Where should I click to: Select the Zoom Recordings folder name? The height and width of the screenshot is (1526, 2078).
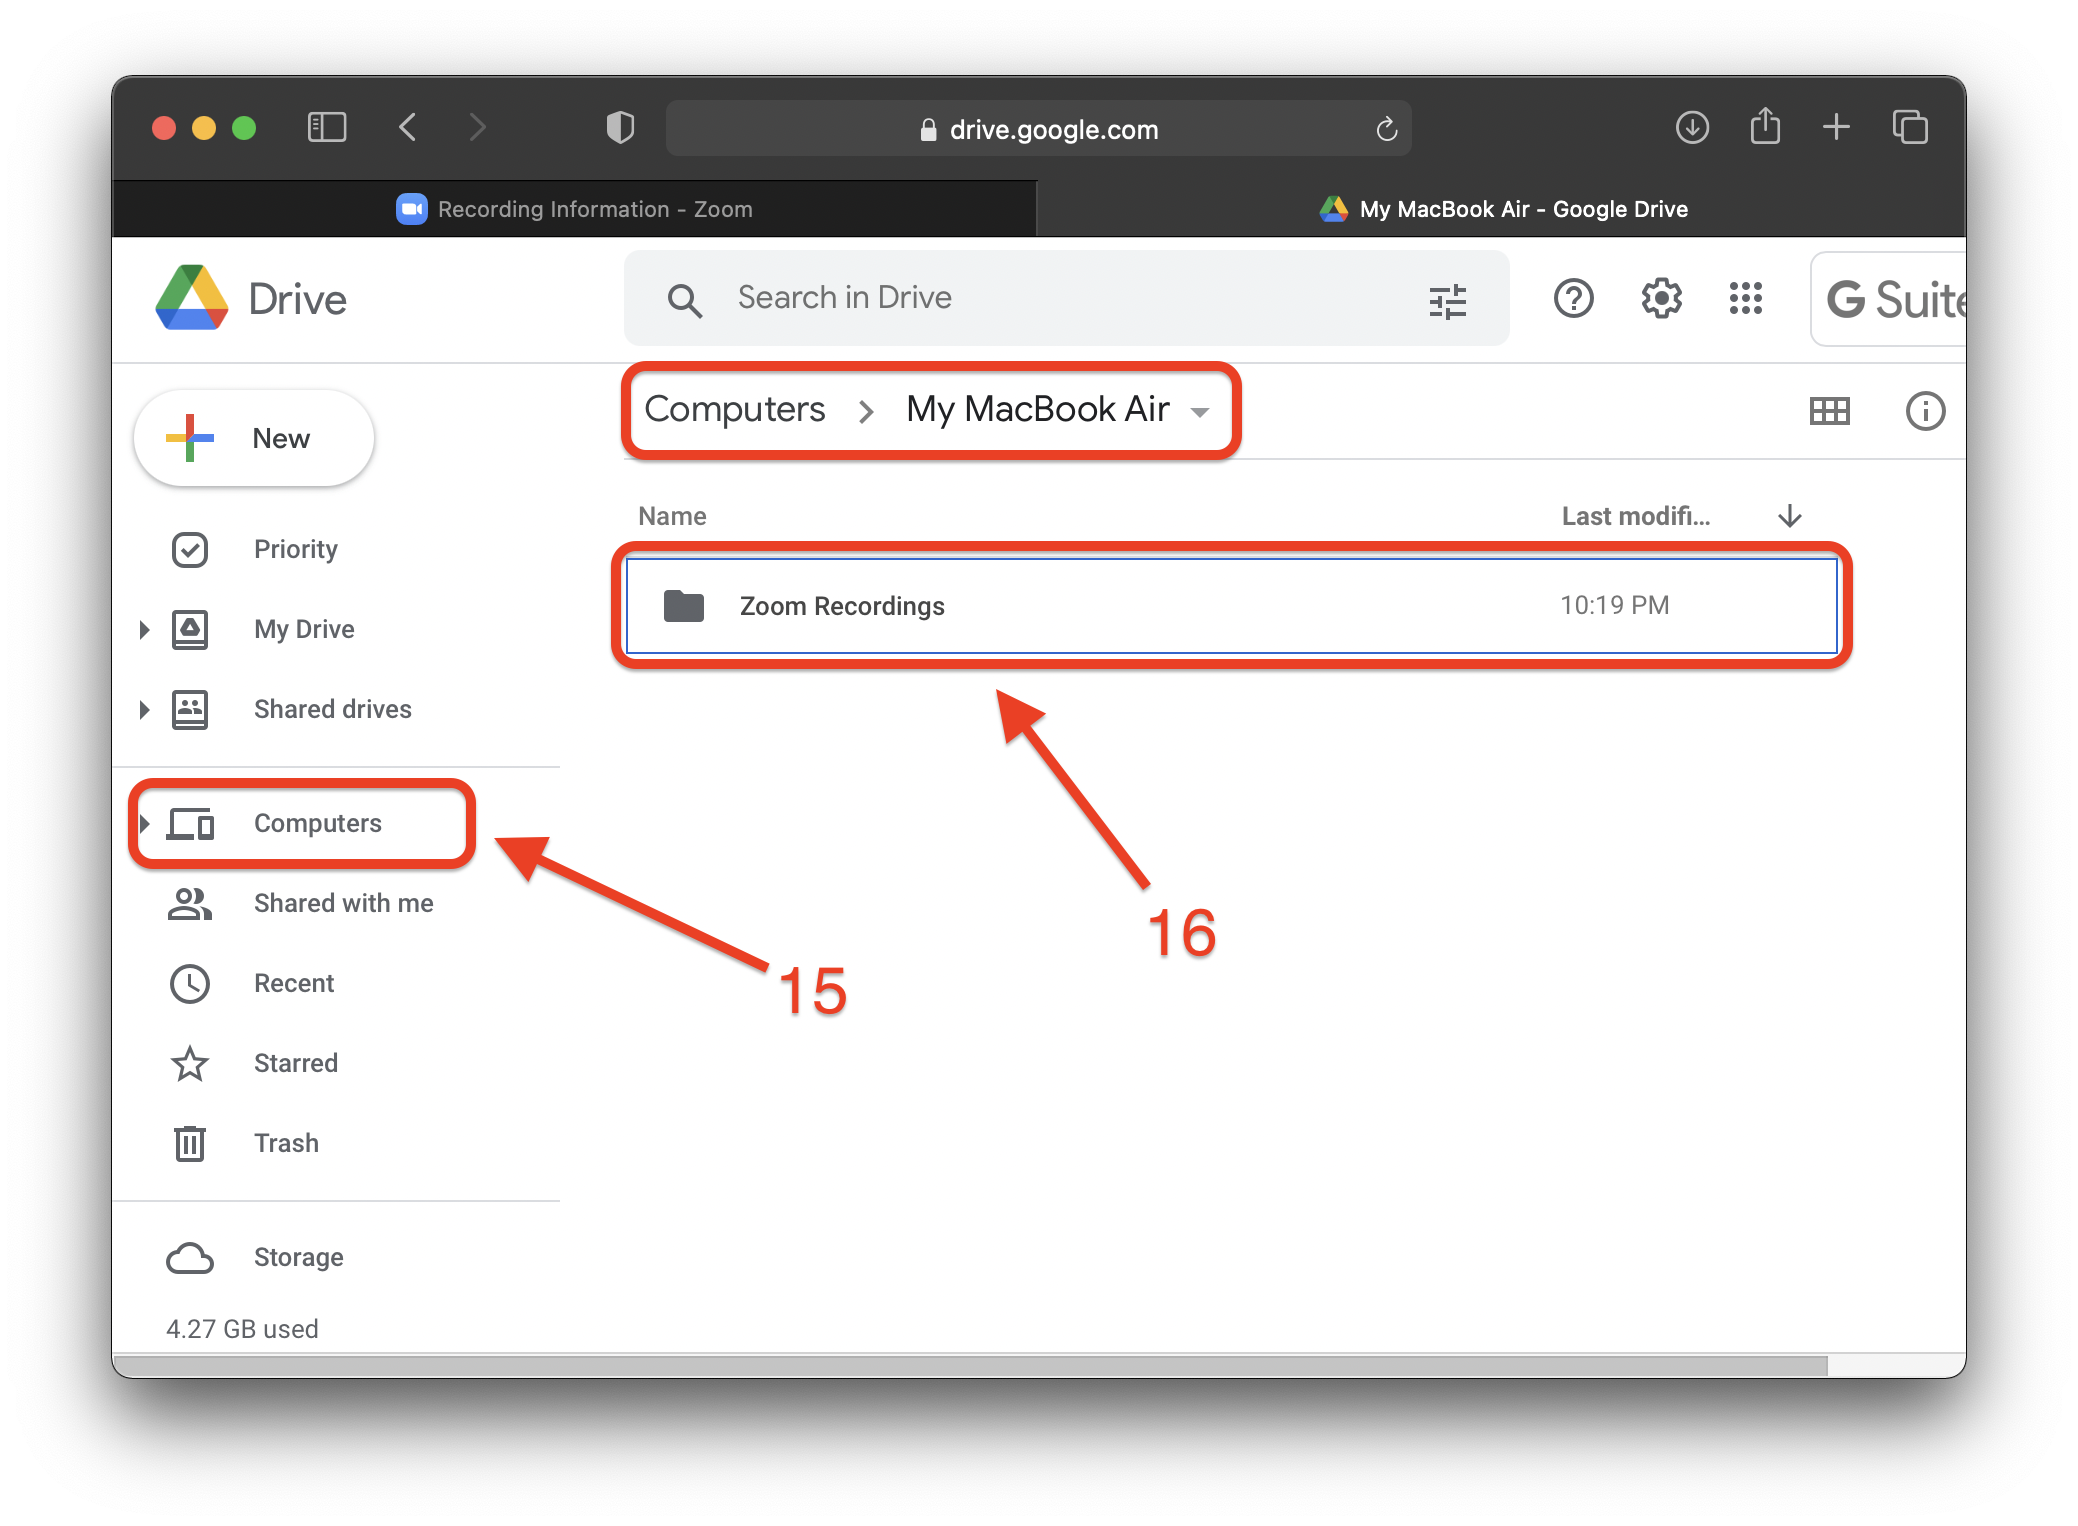pyautogui.click(x=842, y=606)
